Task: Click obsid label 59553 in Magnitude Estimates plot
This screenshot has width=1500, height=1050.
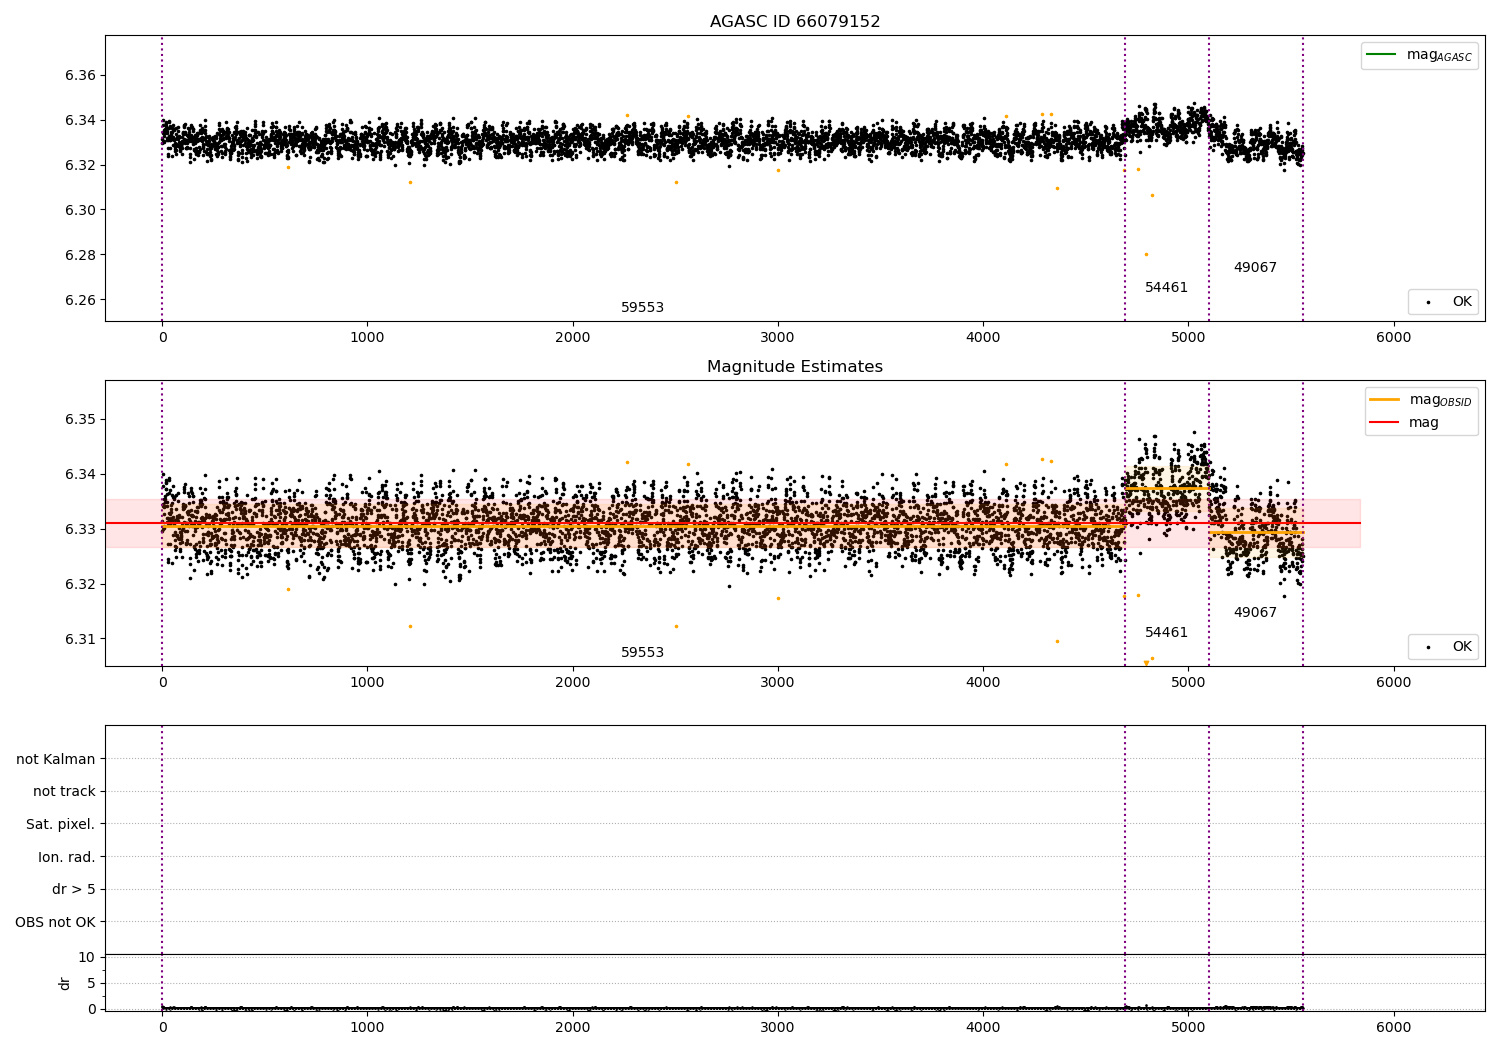Action: coord(642,653)
